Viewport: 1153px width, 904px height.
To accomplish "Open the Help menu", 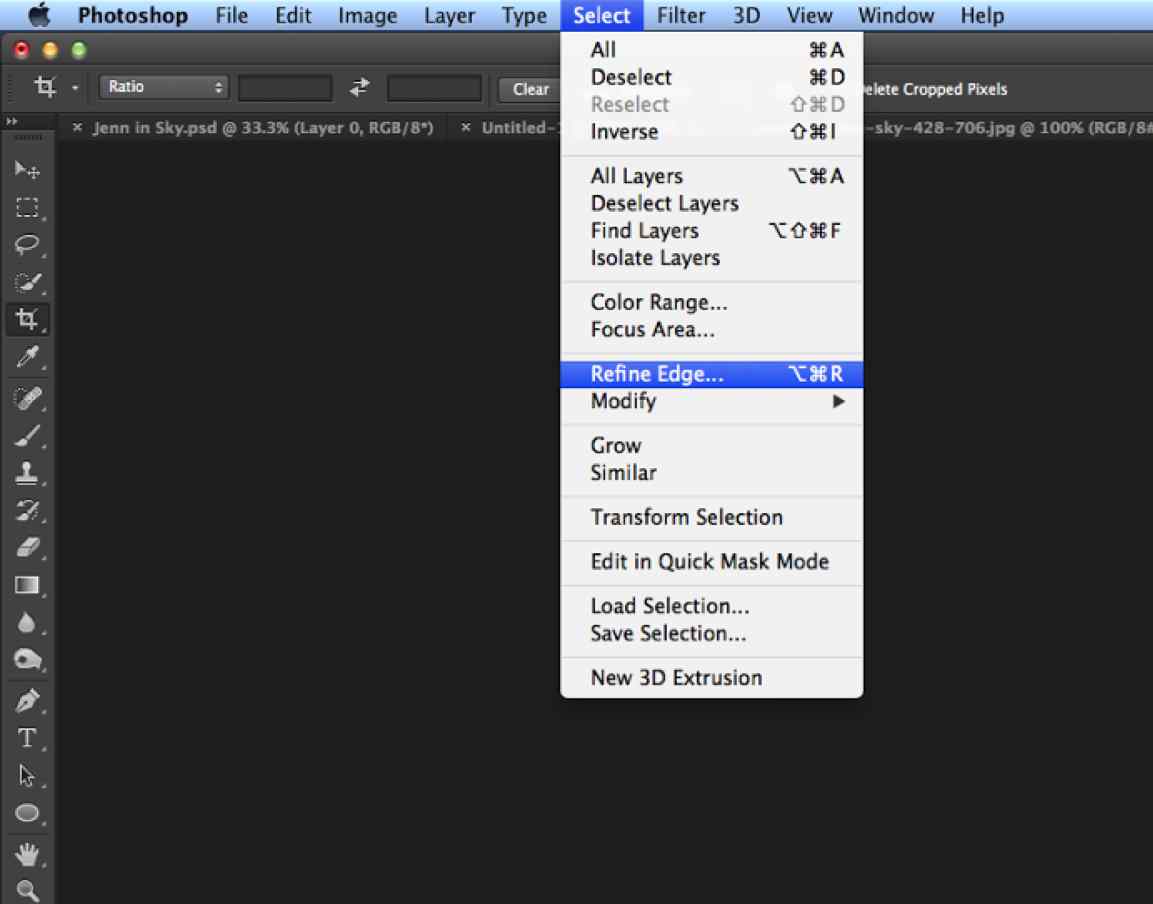I will tap(982, 15).
